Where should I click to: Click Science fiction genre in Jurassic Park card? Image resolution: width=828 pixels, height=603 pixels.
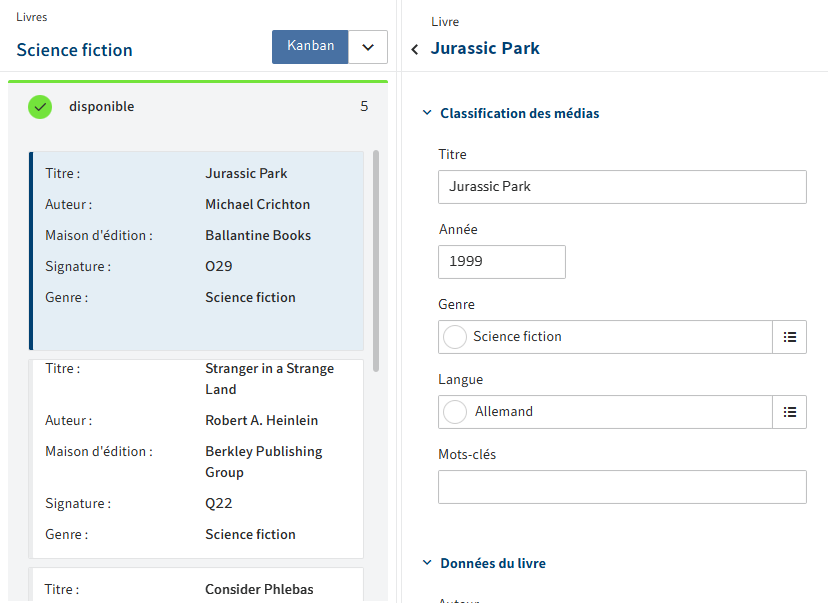tap(250, 297)
